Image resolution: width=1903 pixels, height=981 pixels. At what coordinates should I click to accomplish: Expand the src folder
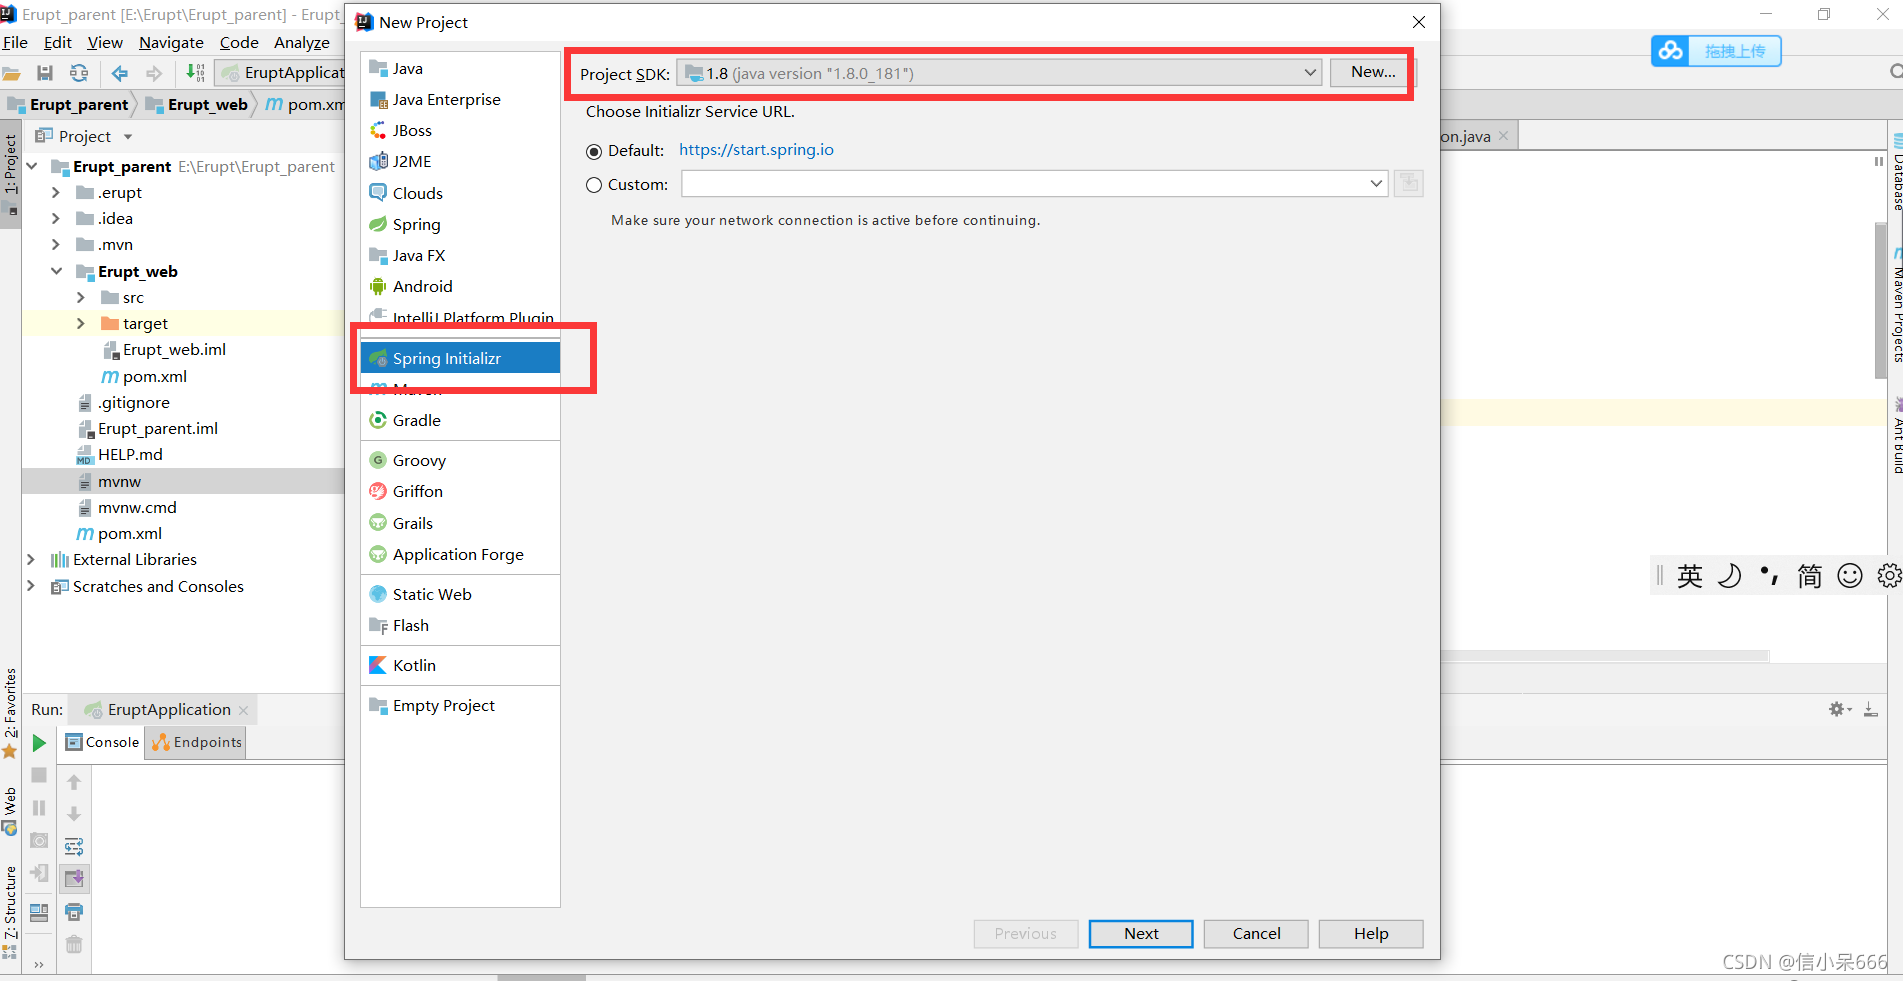pyautogui.click(x=81, y=297)
